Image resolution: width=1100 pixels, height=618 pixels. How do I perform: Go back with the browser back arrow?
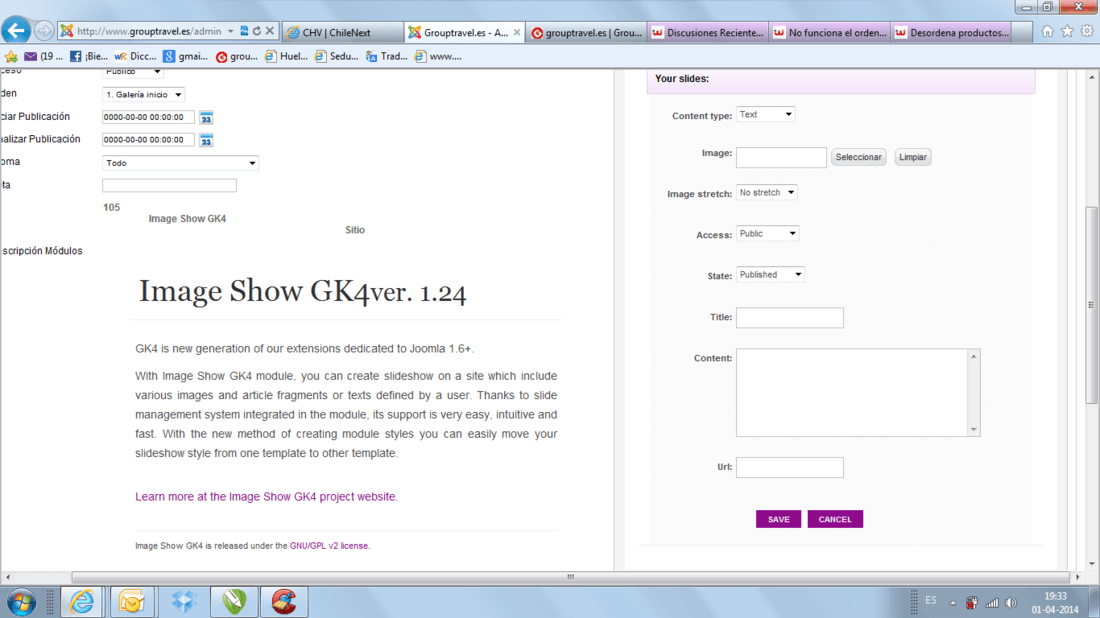16,31
